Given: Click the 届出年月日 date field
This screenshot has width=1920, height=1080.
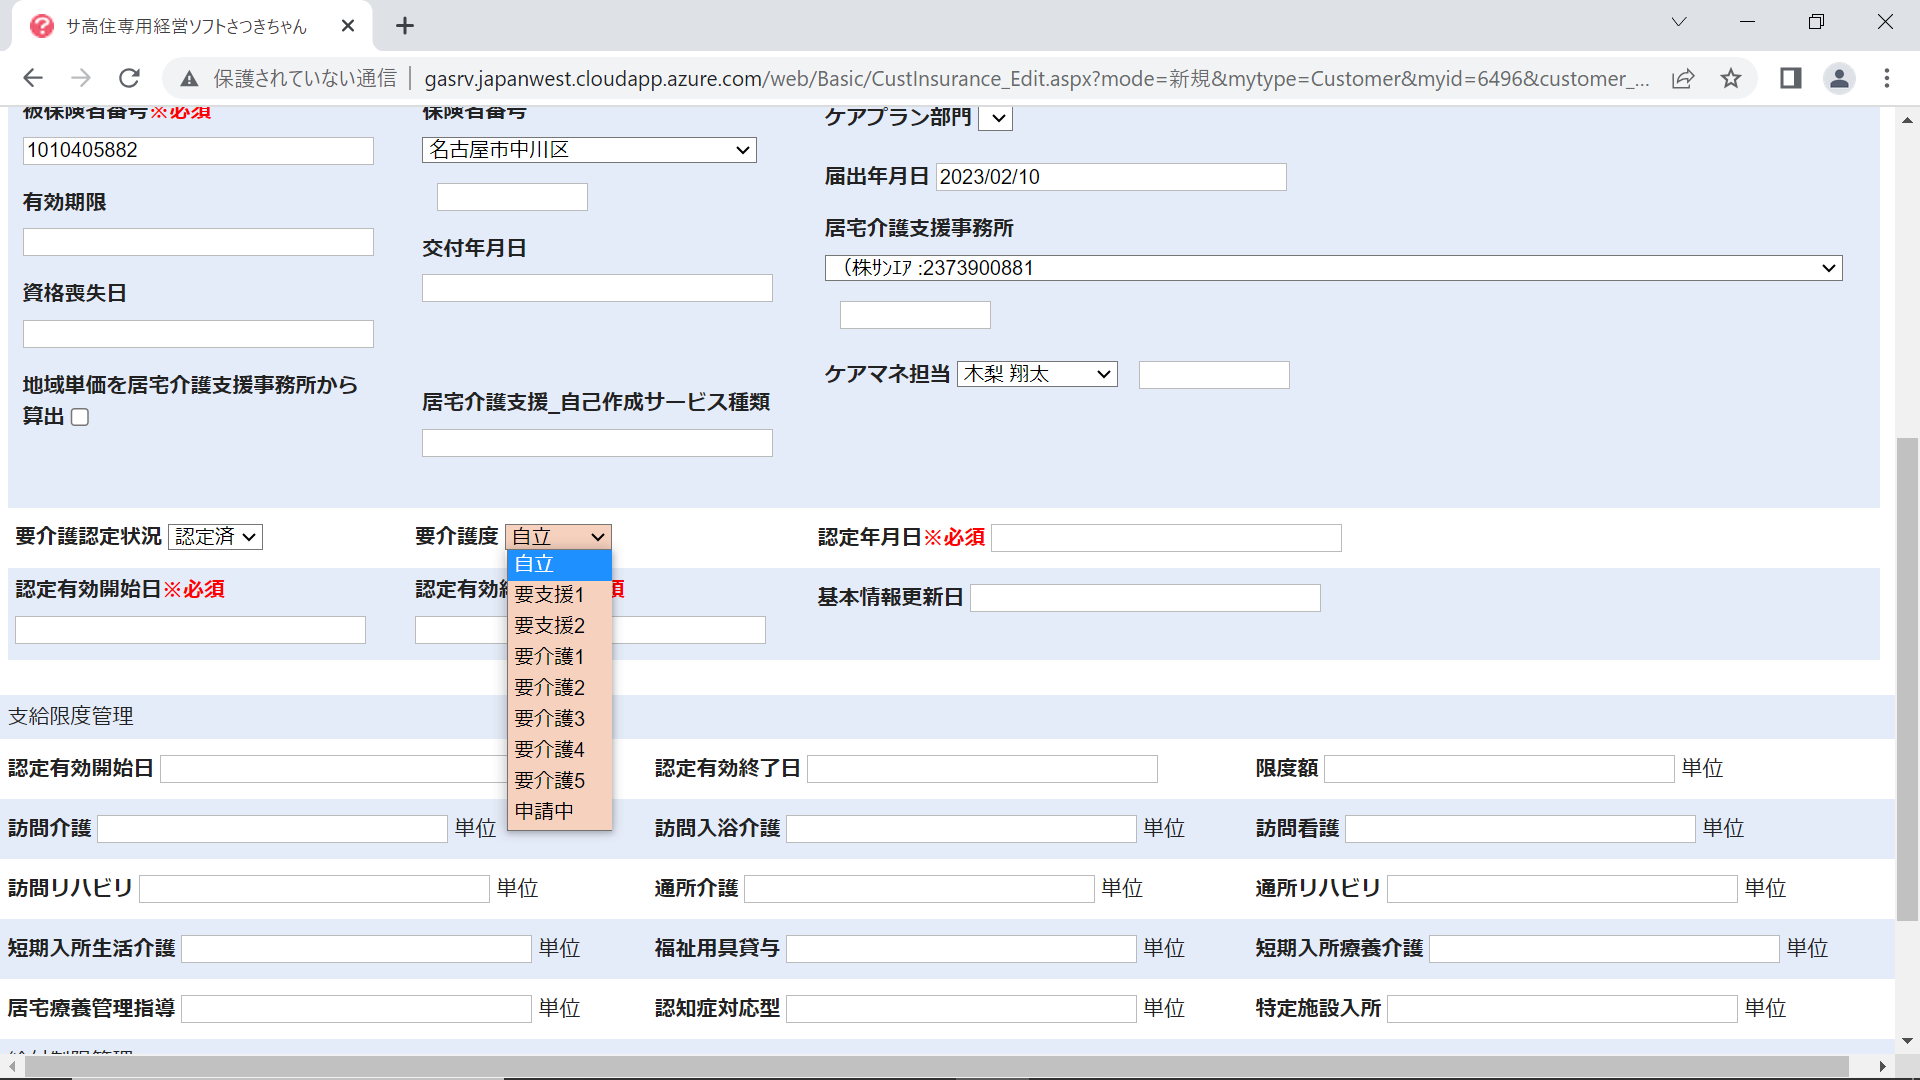Looking at the screenshot, I should pos(1110,177).
